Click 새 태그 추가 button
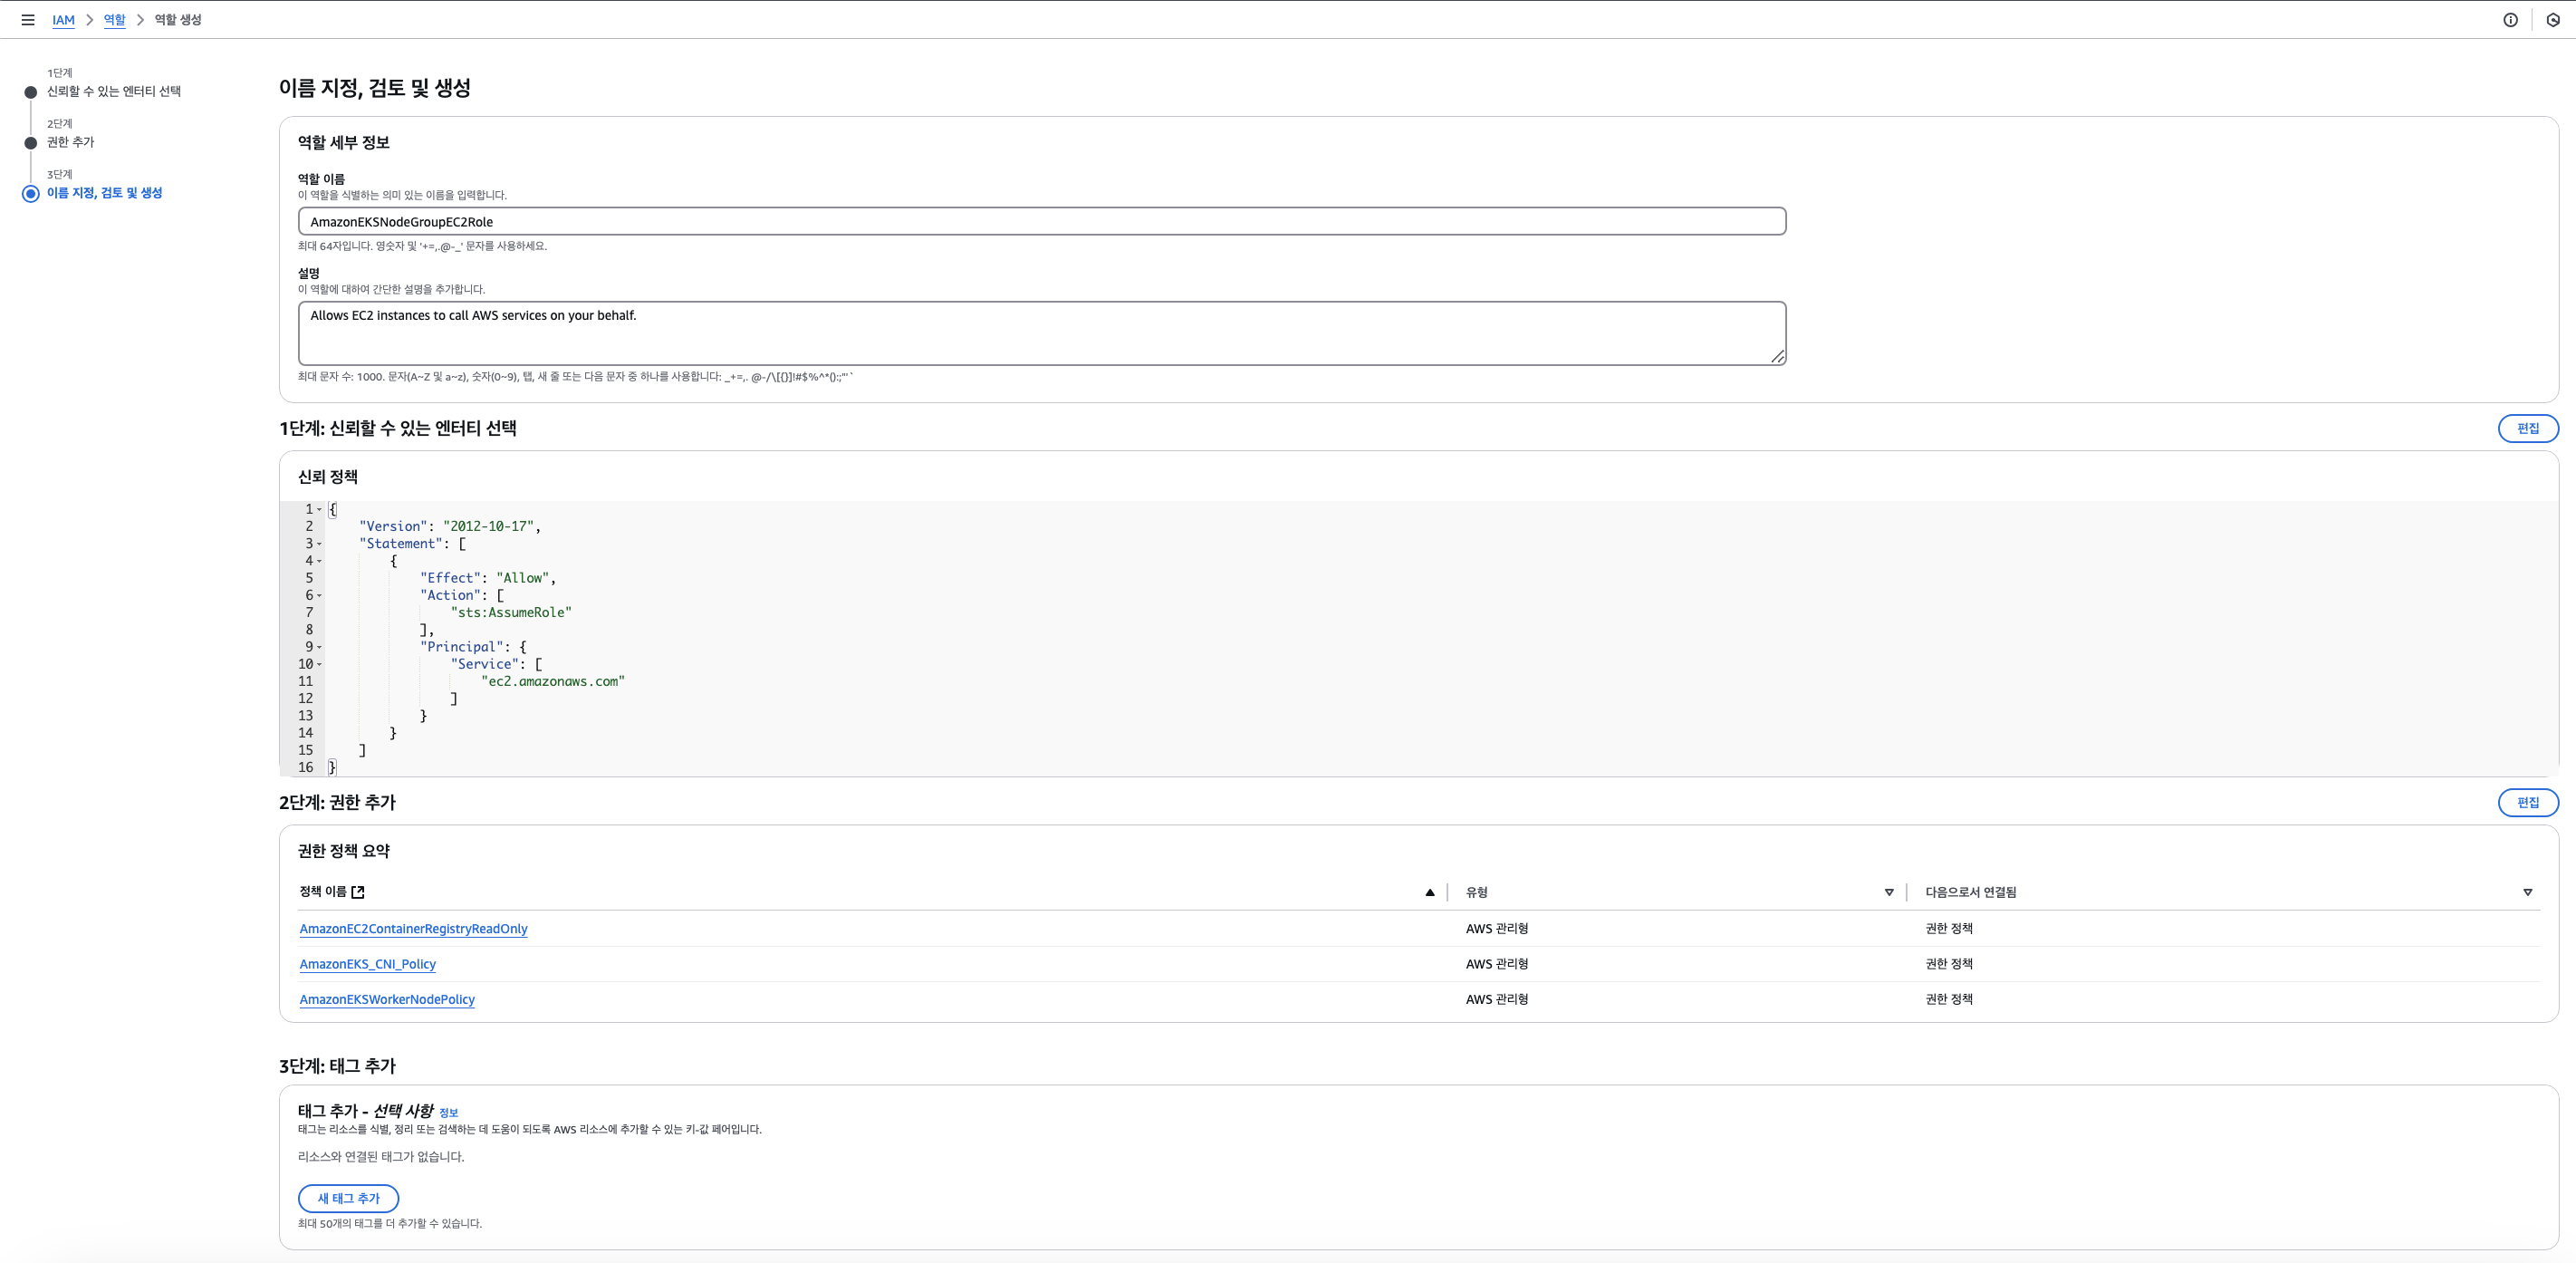The width and height of the screenshot is (2576, 1263). (348, 1198)
